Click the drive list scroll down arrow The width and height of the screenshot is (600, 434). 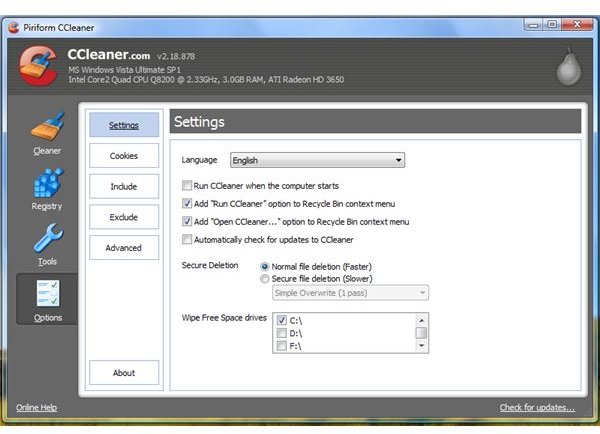pyautogui.click(x=421, y=346)
